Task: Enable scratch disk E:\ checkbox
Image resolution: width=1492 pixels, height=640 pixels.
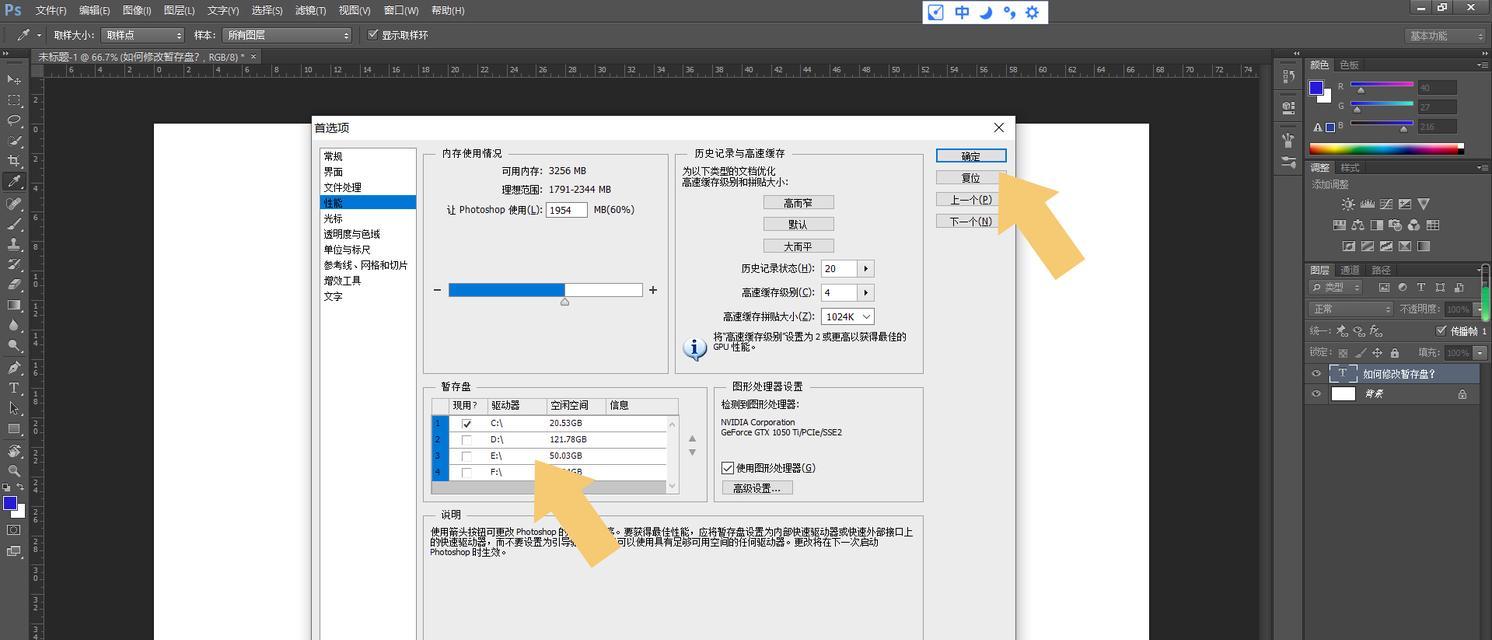Action: click(x=466, y=456)
